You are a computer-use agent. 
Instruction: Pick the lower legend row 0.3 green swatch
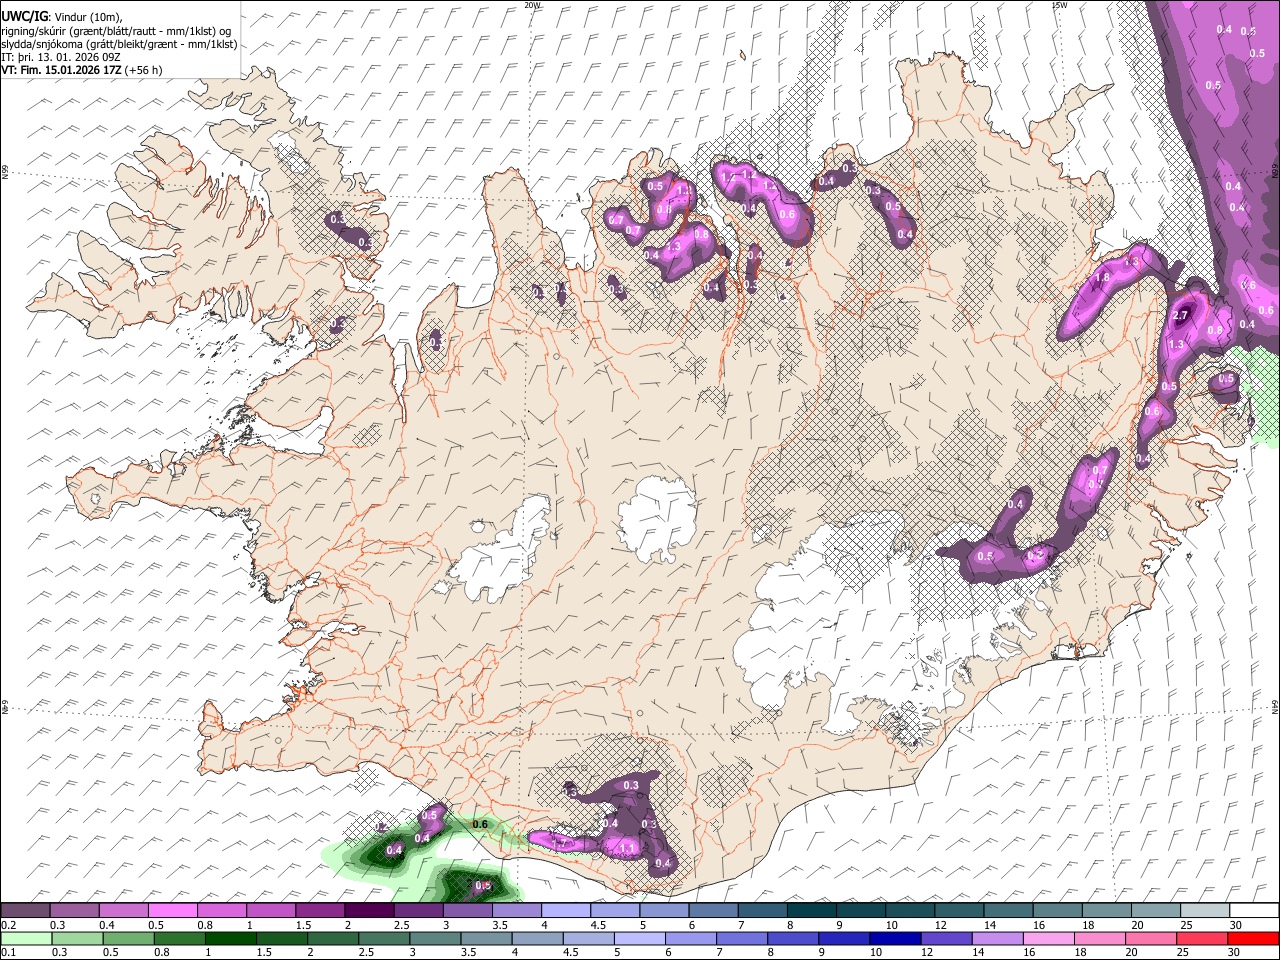(x=78, y=938)
